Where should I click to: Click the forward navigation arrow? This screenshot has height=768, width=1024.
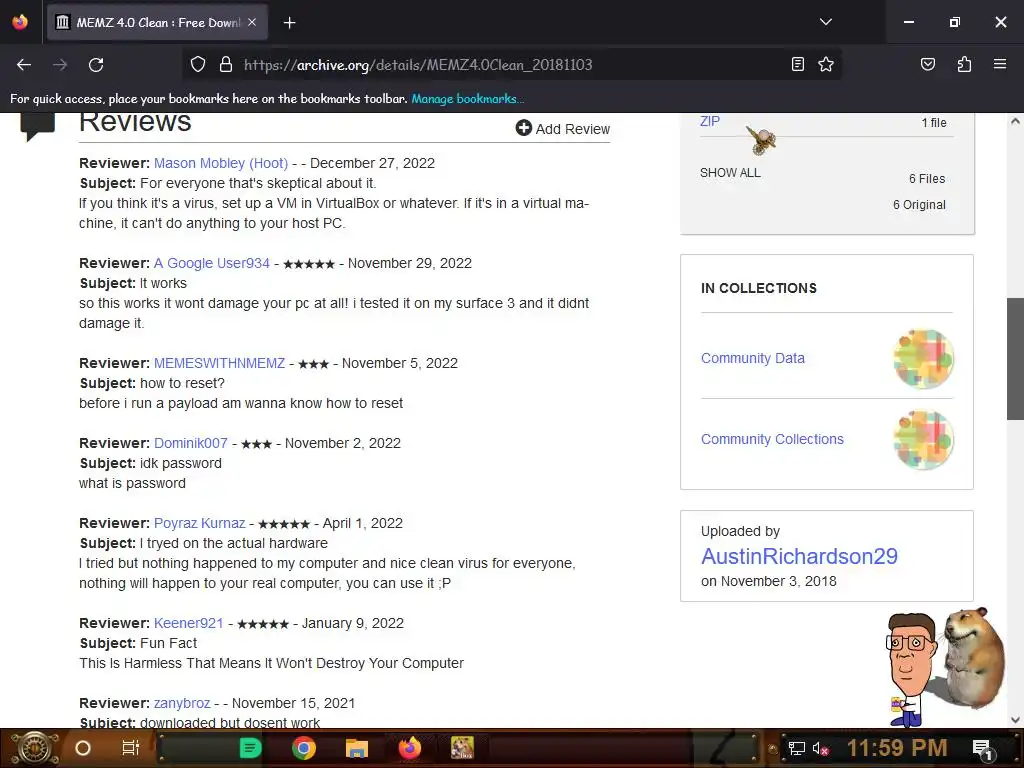pyautogui.click(x=60, y=65)
